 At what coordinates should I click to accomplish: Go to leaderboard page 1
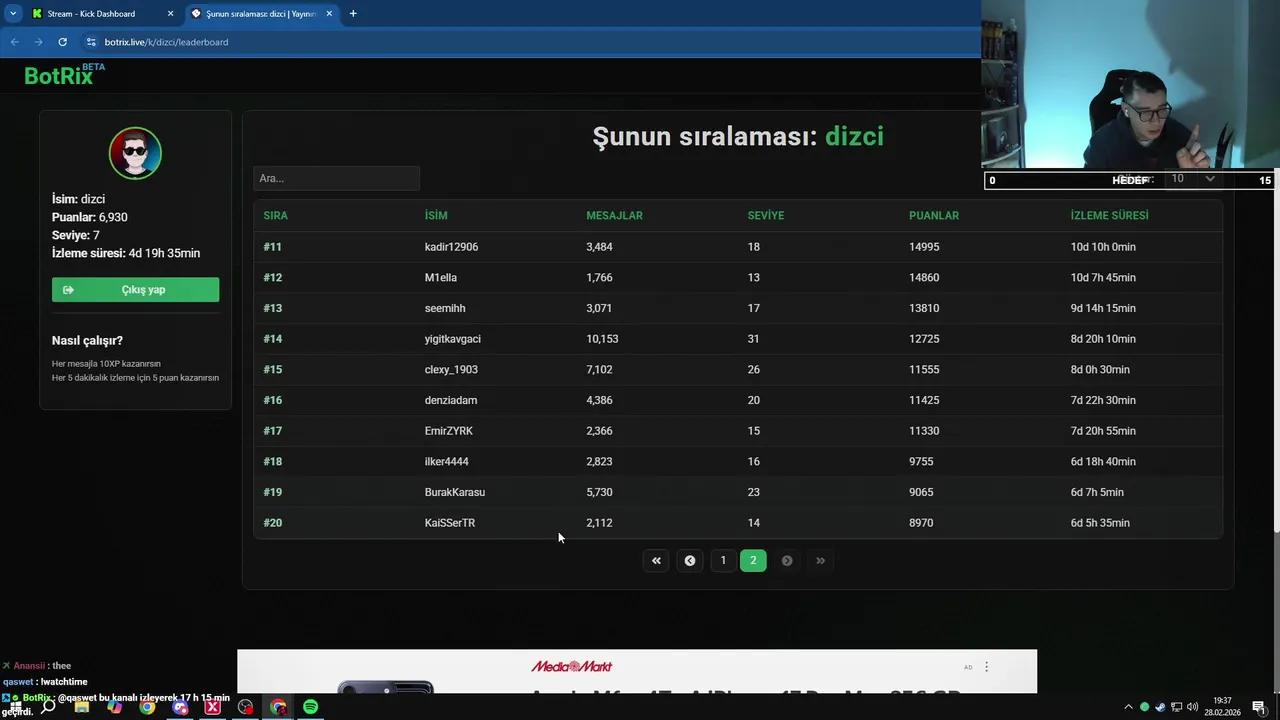click(x=723, y=560)
